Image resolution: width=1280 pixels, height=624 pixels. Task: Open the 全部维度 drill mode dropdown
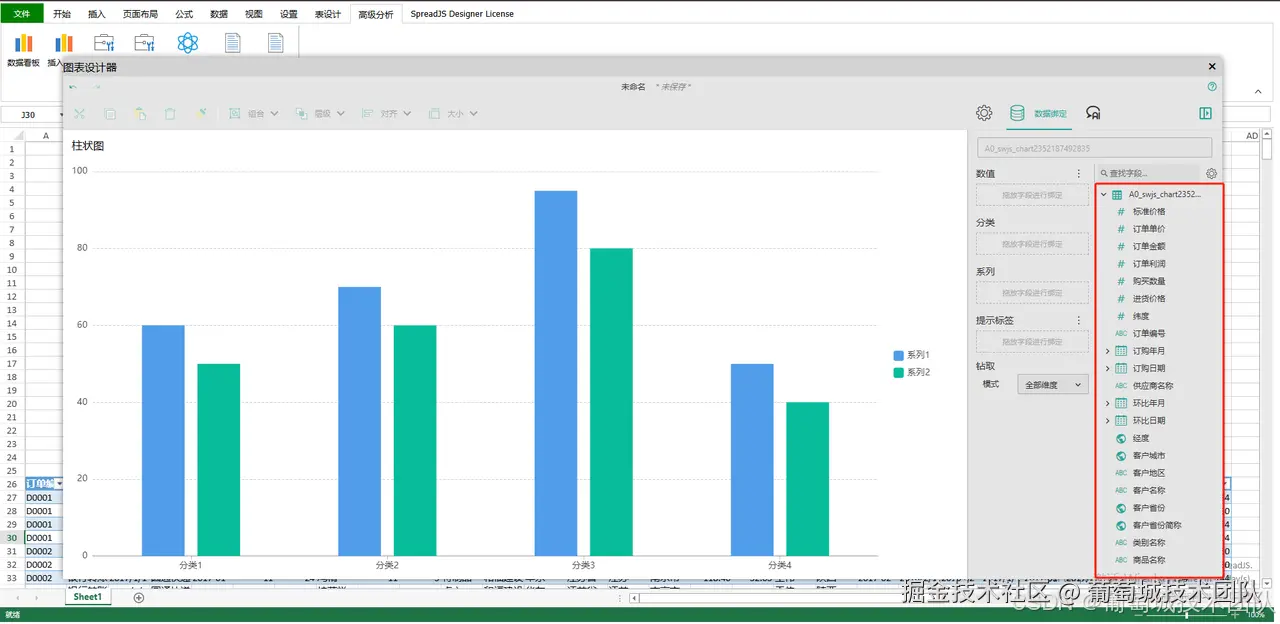[1052, 384]
